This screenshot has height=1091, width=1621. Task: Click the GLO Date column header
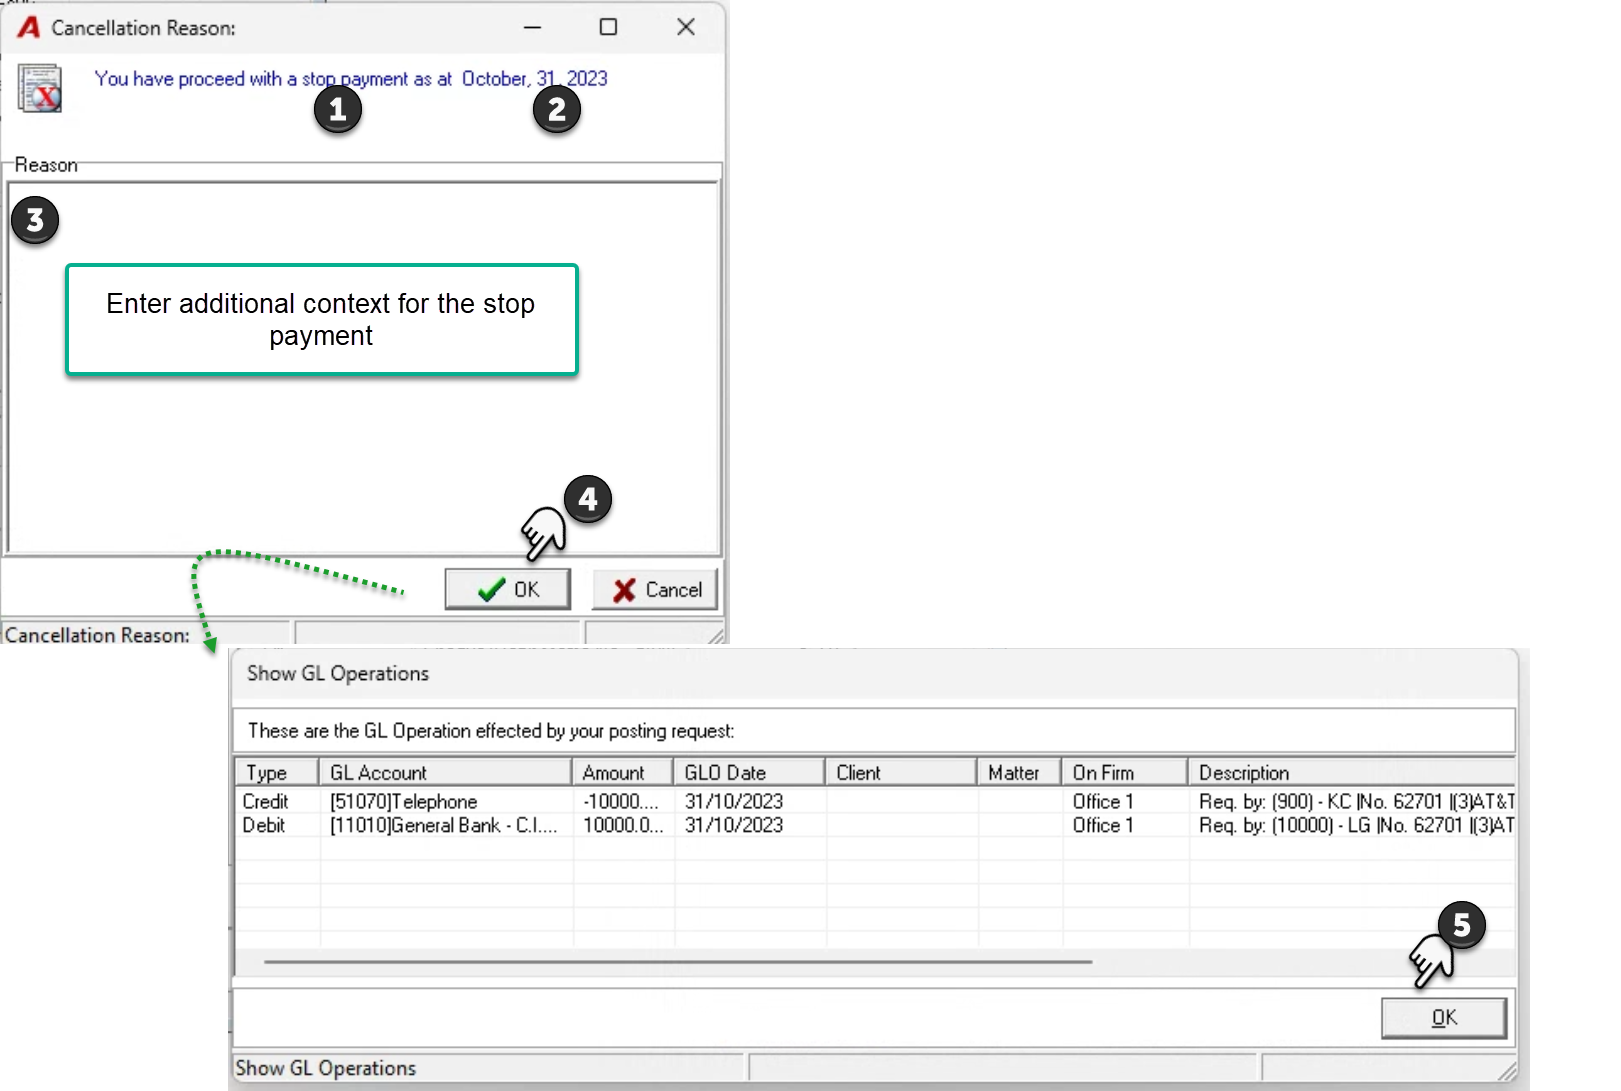coord(749,772)
